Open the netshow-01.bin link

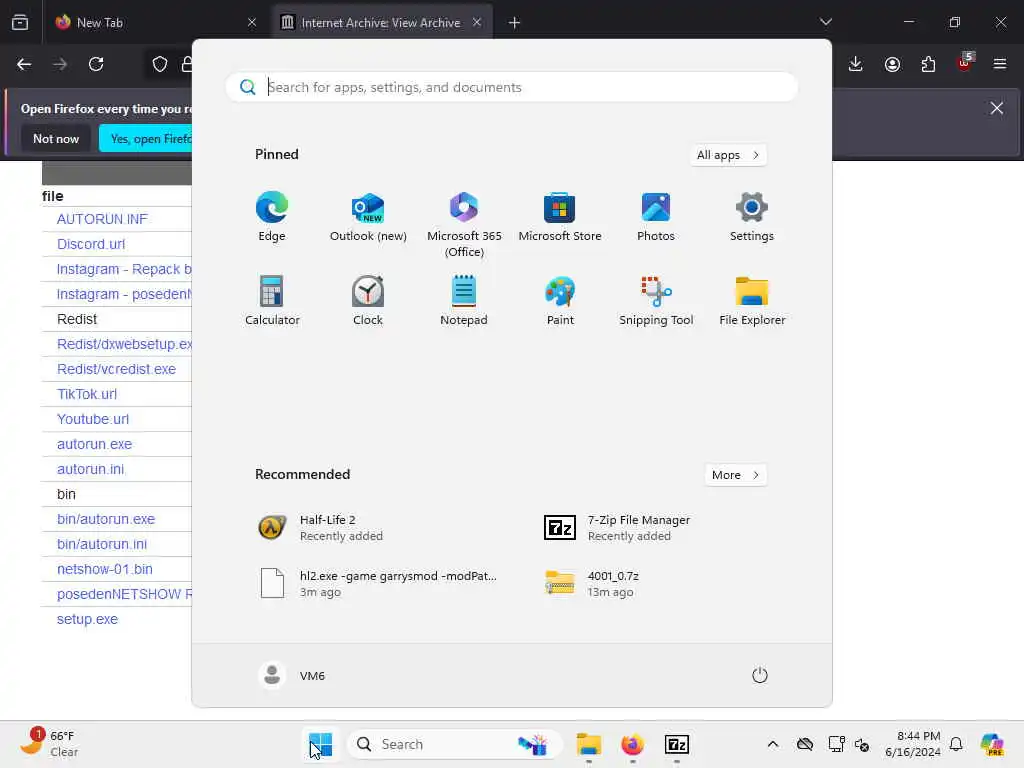[x=104, y=569]
